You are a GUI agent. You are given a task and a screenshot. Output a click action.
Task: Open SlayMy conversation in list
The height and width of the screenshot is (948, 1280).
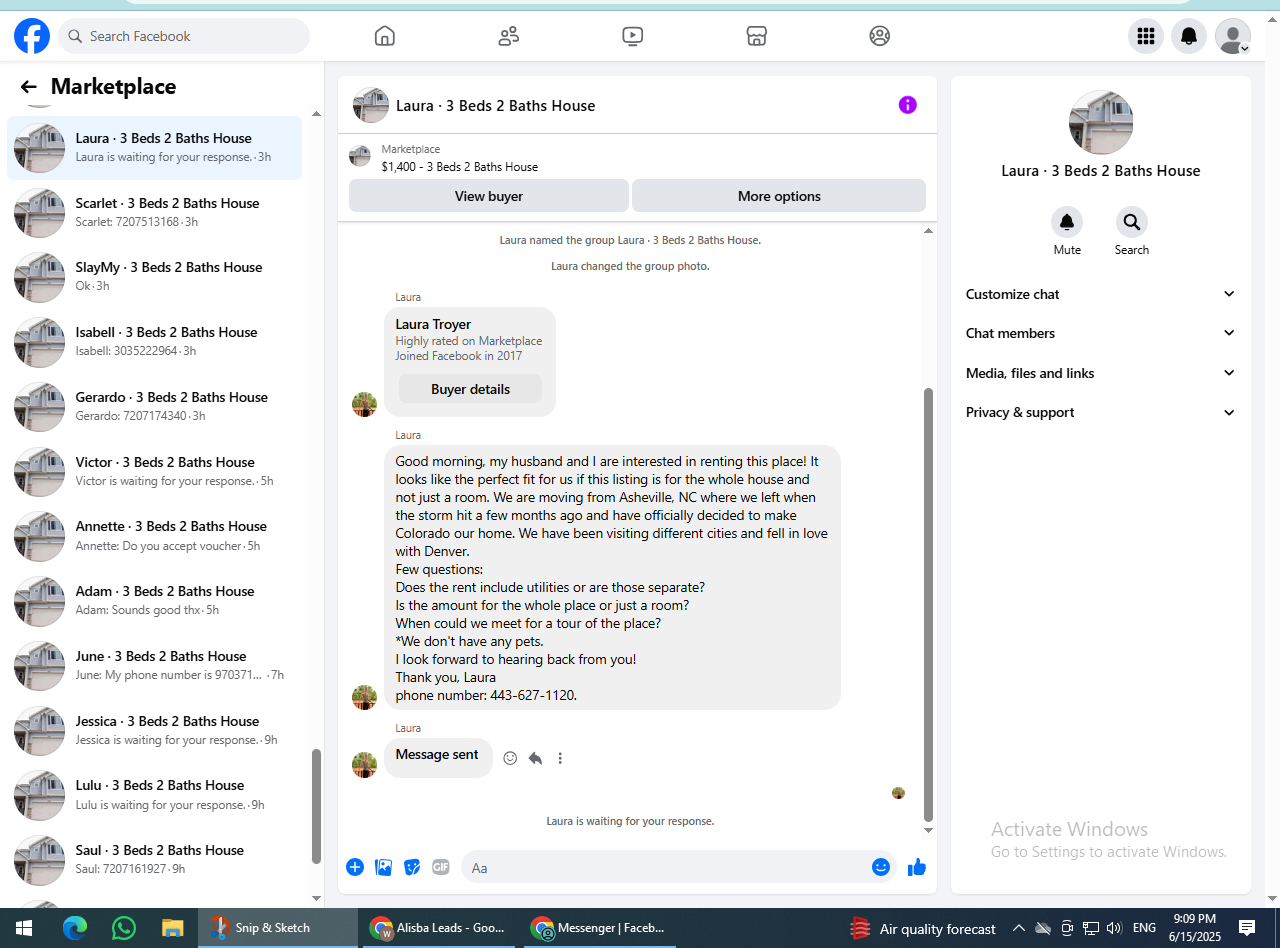(155, 277)
